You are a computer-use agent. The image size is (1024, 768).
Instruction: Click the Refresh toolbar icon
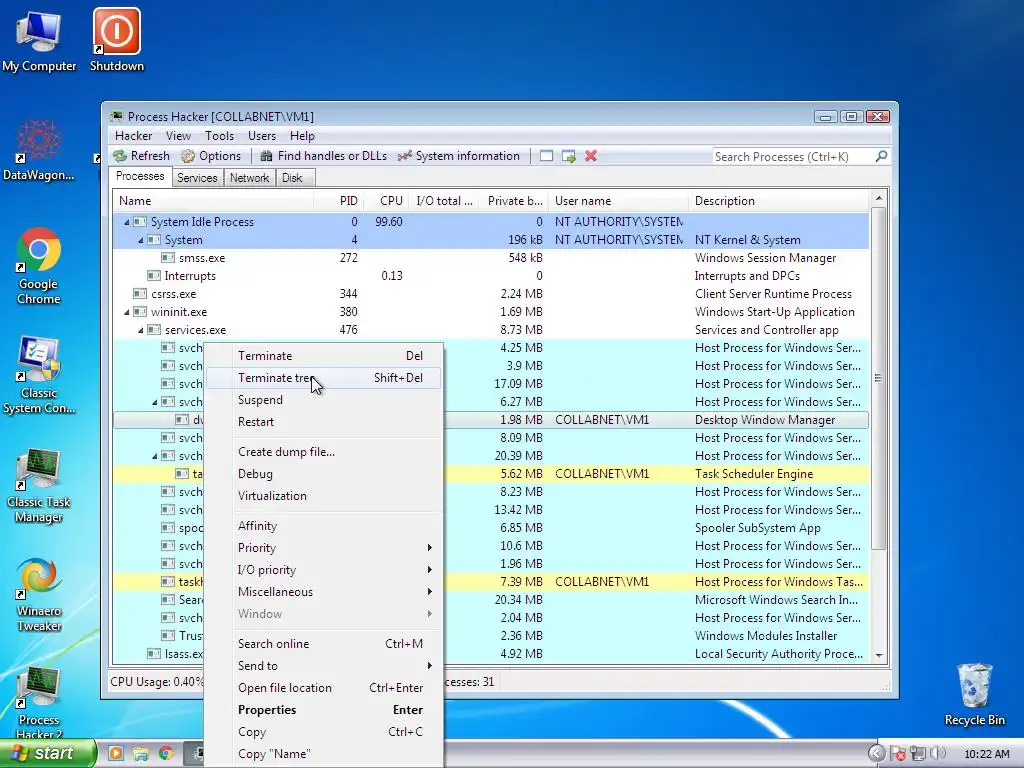pos(120,156)
